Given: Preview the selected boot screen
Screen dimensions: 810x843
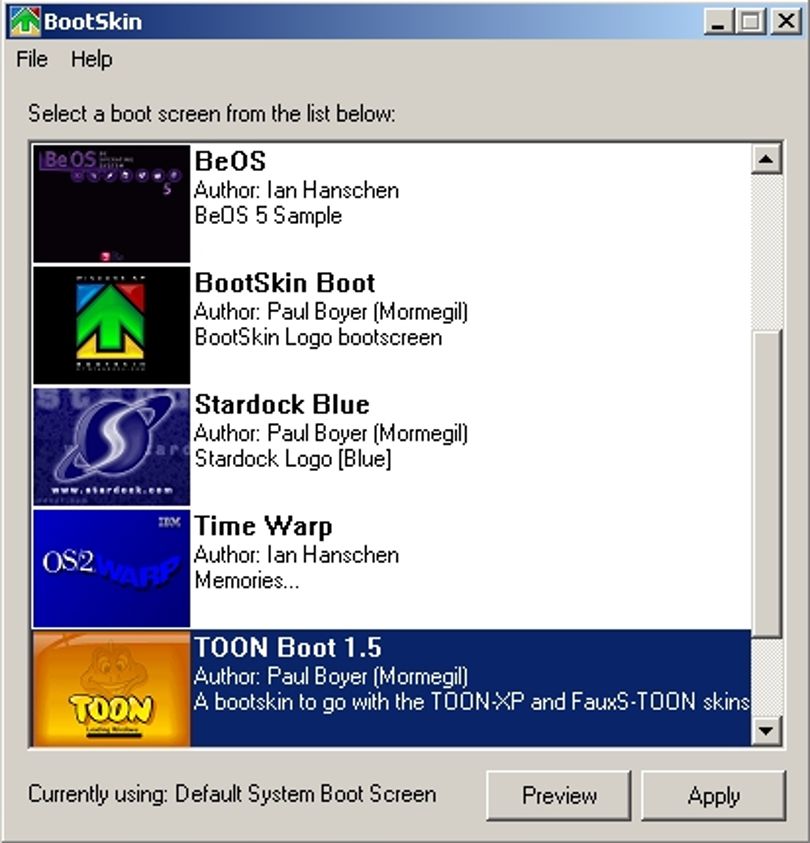Looking at the screenshot, I should [x=559, y=795].
